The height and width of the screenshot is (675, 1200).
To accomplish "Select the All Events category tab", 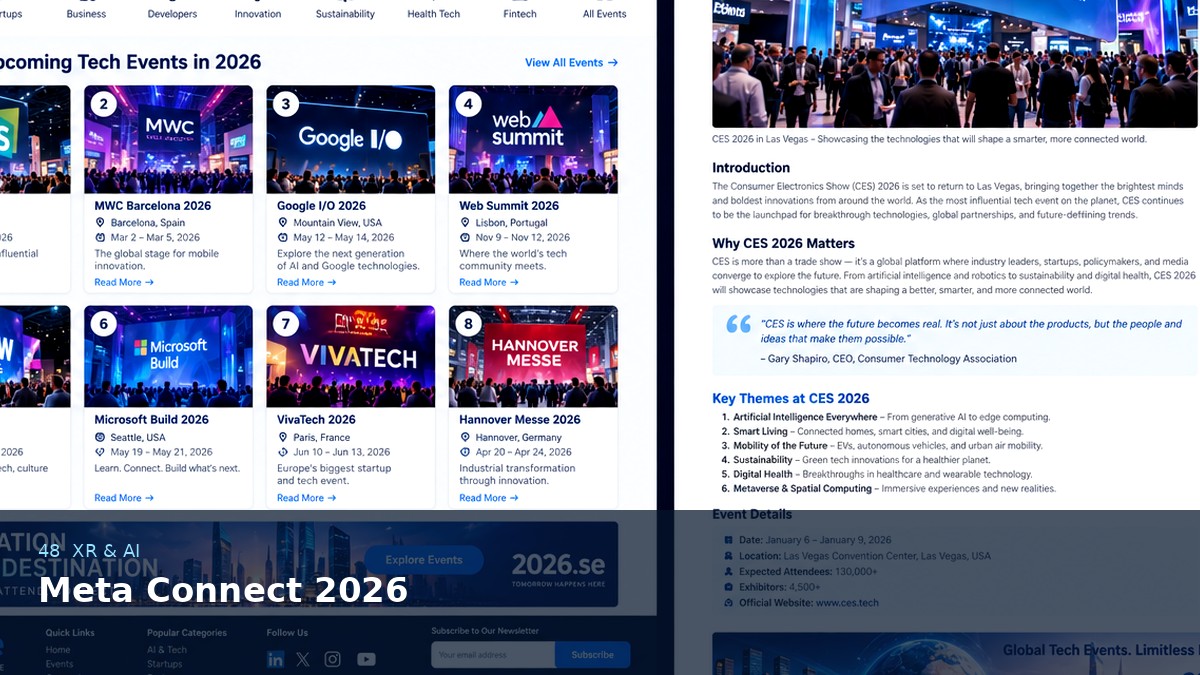I will click(604, 14).
